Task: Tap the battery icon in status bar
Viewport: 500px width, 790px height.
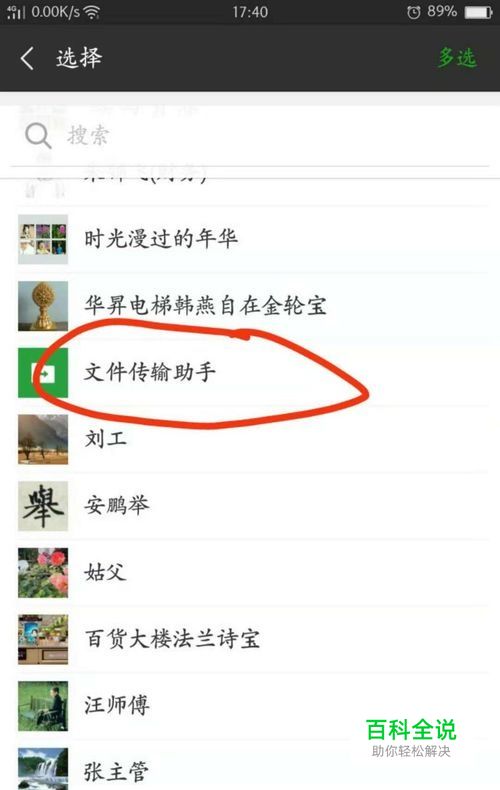Action: coord(478,12)
